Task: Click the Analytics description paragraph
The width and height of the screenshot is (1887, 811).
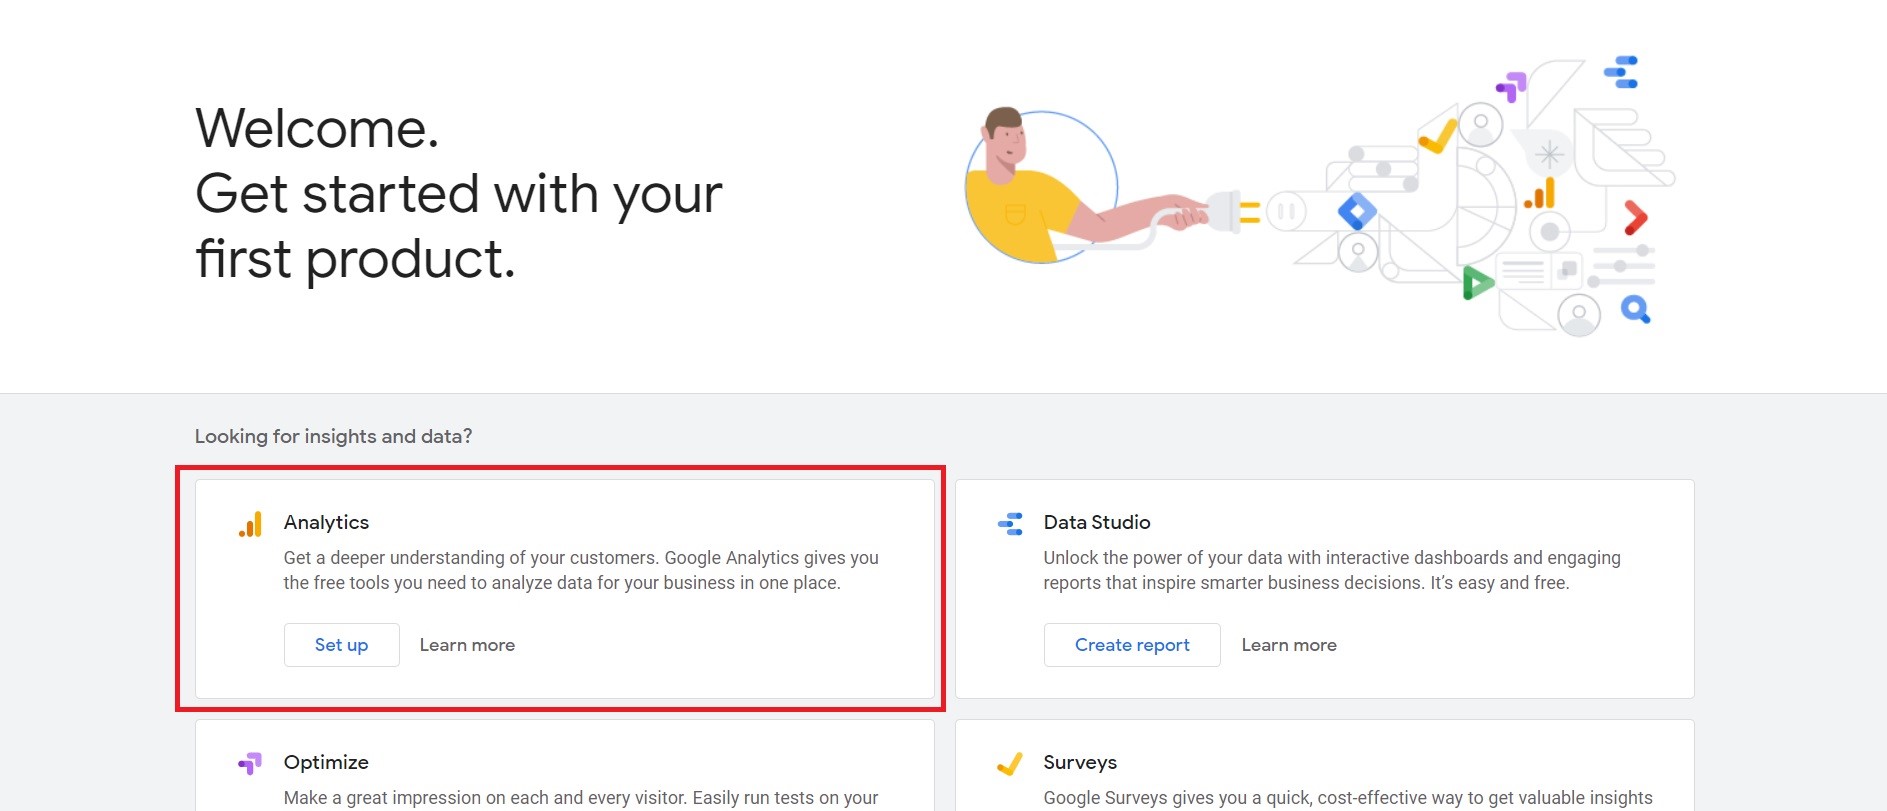Action: pos(581,570)
